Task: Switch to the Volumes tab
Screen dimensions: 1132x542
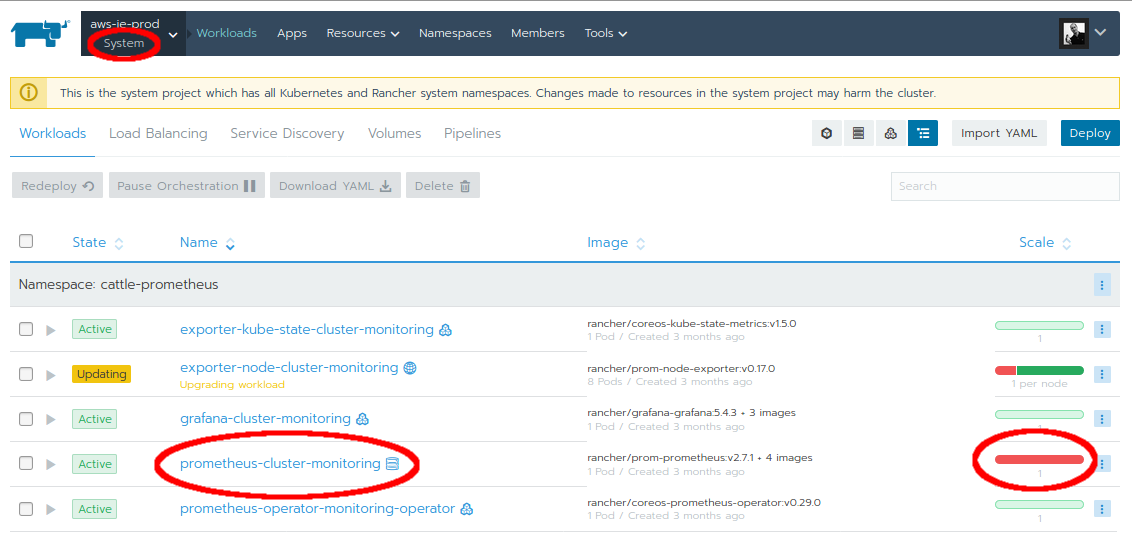Action: click(x=394, y=134)
